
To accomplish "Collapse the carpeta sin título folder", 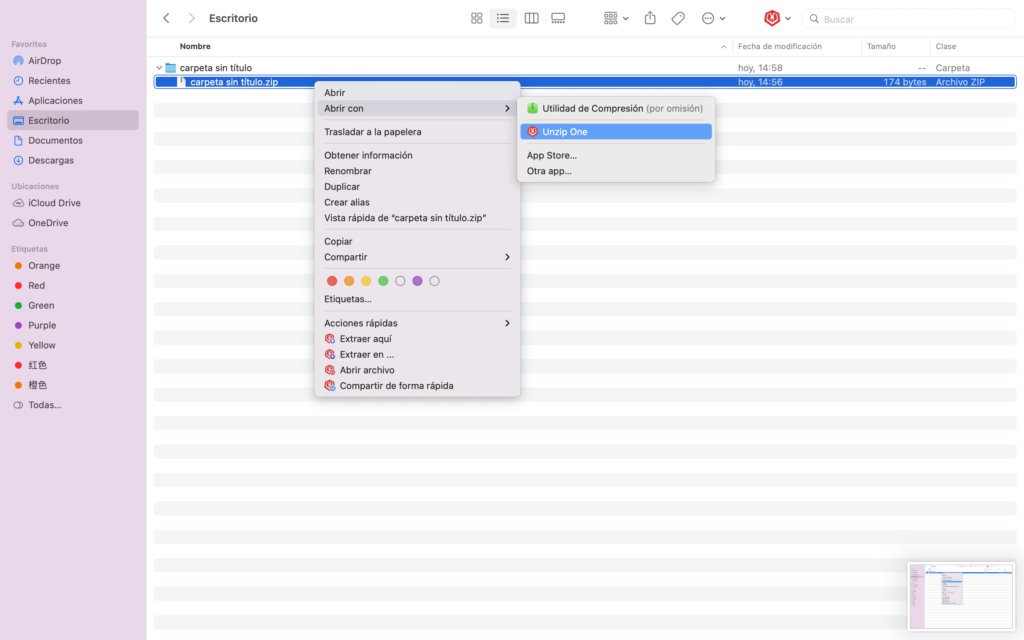I will [x=159, y=68].
